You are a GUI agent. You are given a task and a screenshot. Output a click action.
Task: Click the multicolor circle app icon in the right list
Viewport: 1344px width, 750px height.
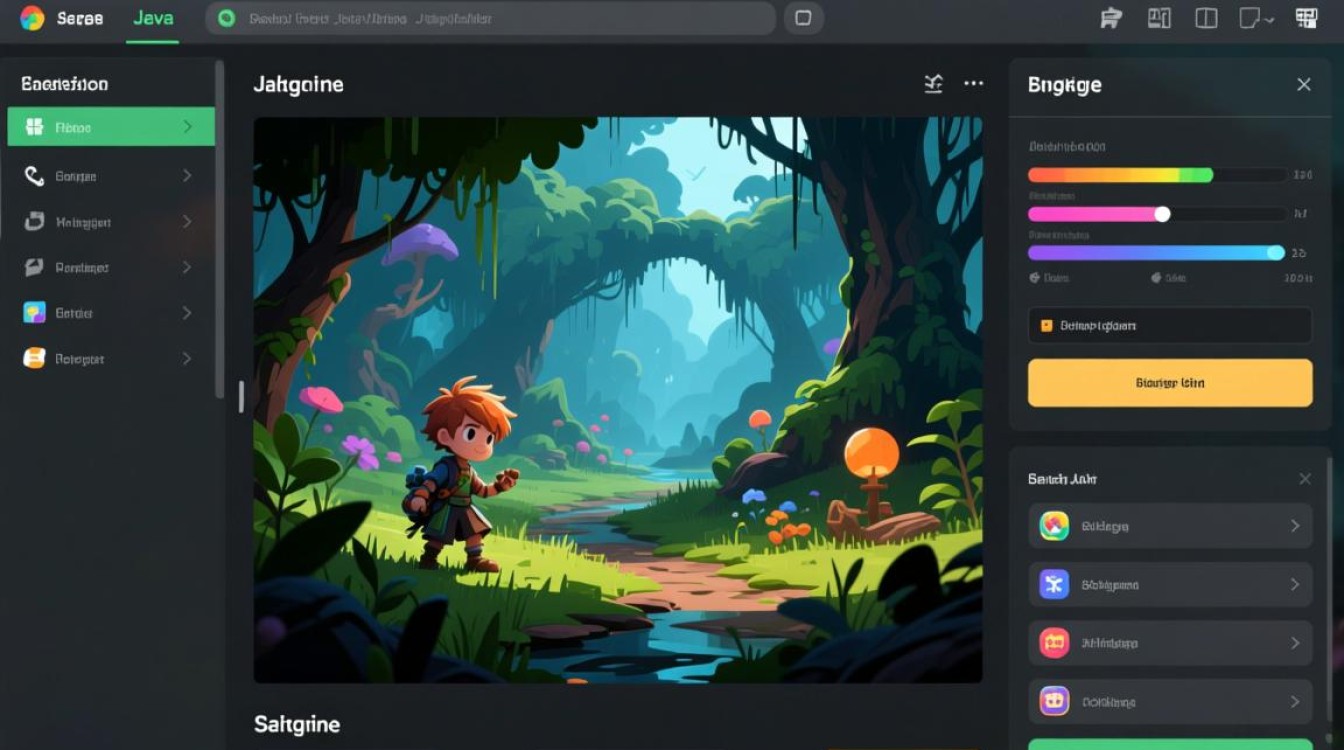(1054, 526)
